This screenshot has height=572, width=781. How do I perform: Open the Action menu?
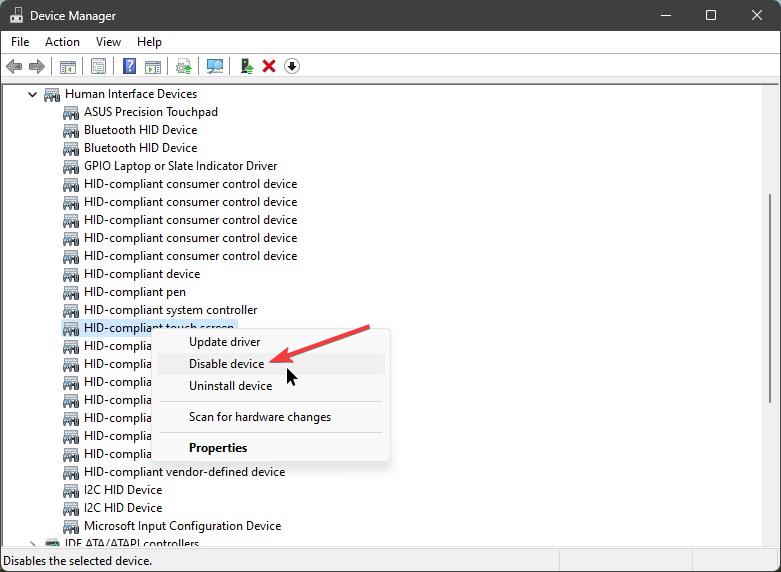pyautogui.click(x=62, y=42)
